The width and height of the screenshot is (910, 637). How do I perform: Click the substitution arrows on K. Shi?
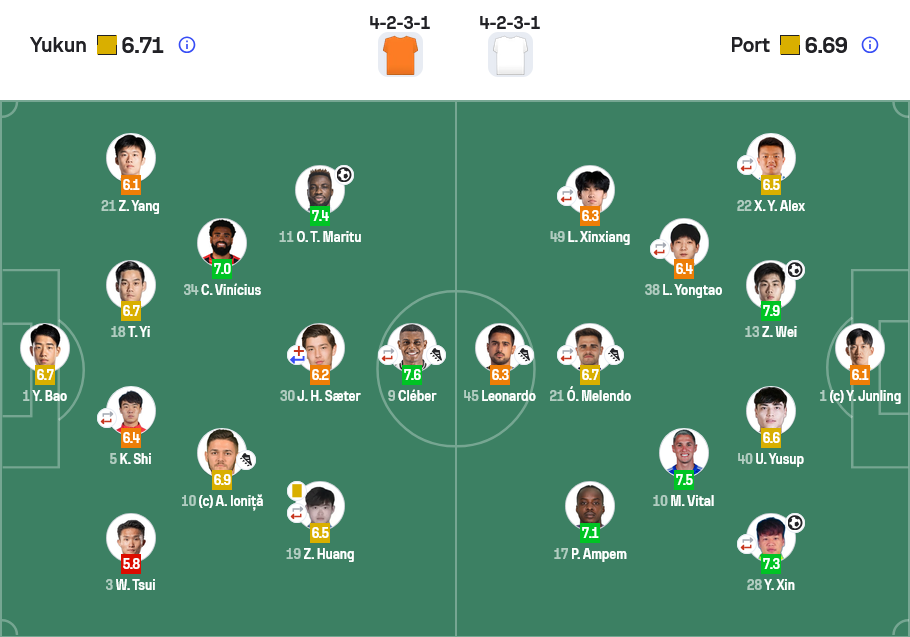pyautogui.click(x=106, y=418)
